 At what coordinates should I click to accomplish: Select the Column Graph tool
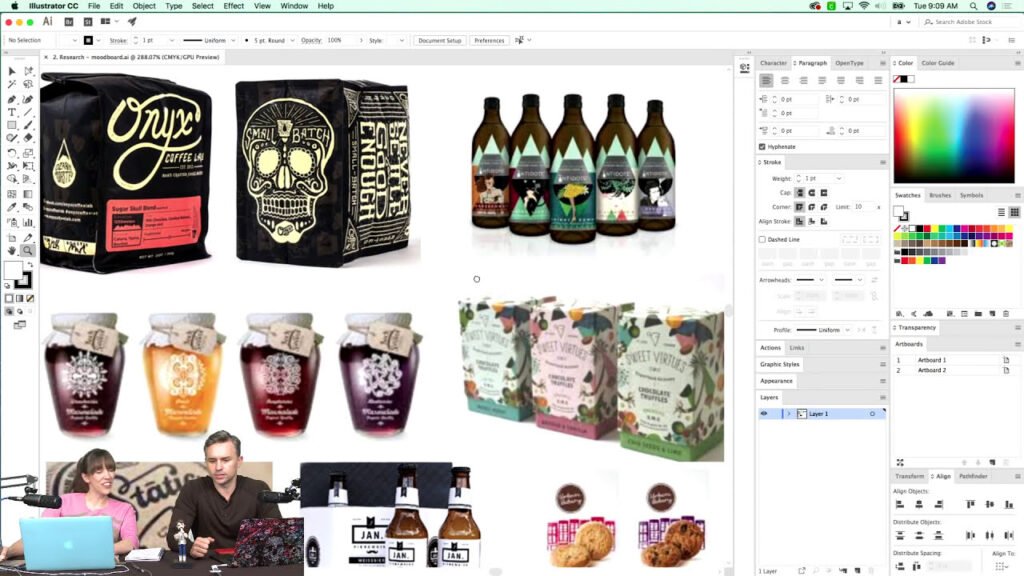pyautogui.click(x=28, y=222)
